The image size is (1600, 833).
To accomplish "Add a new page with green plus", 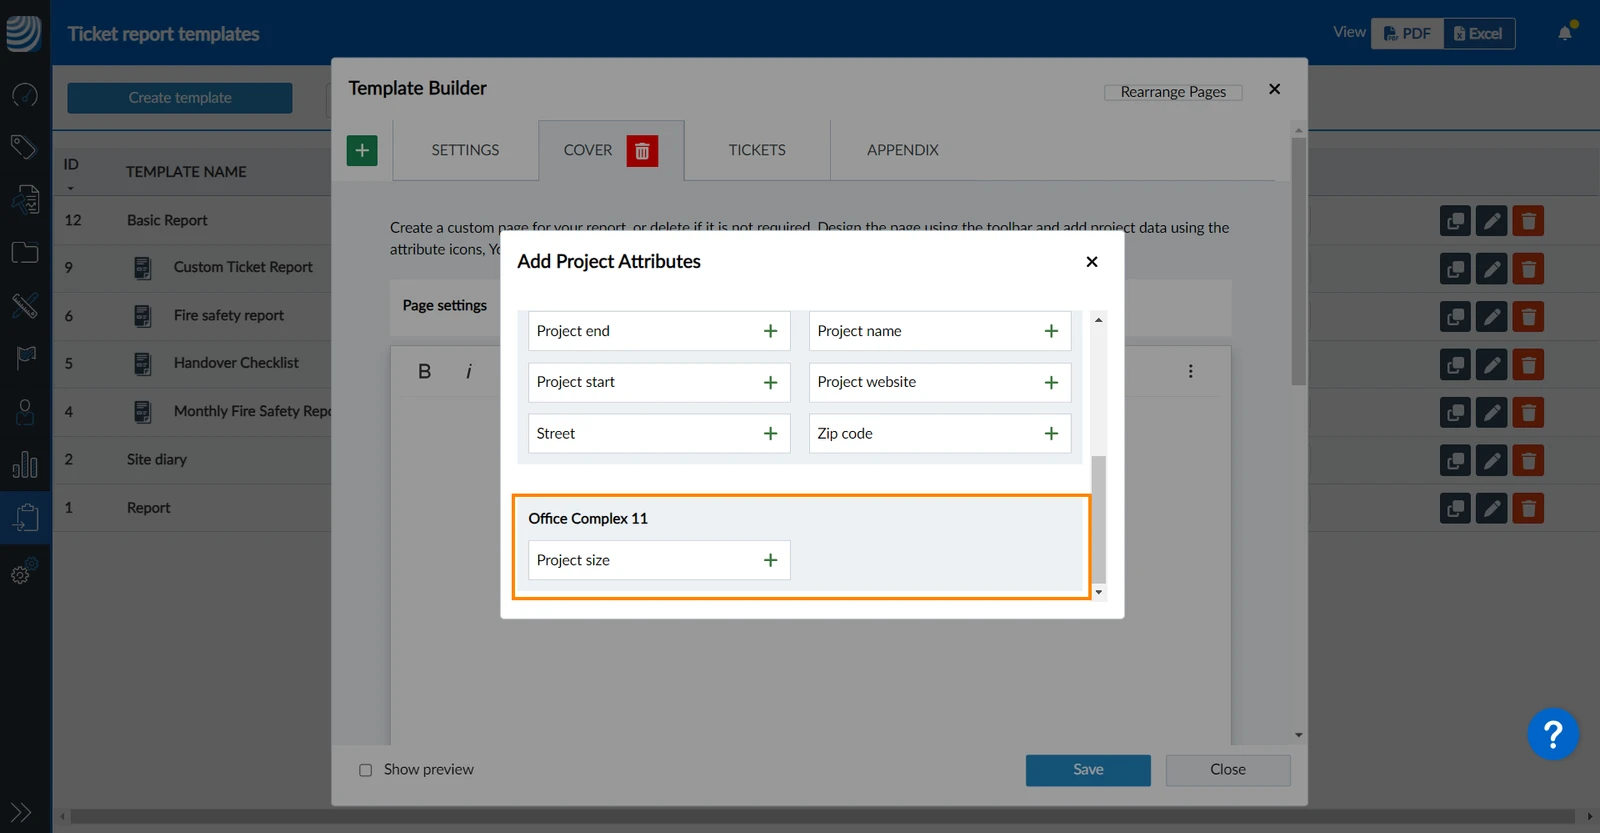I will click(x=362, y=150).
